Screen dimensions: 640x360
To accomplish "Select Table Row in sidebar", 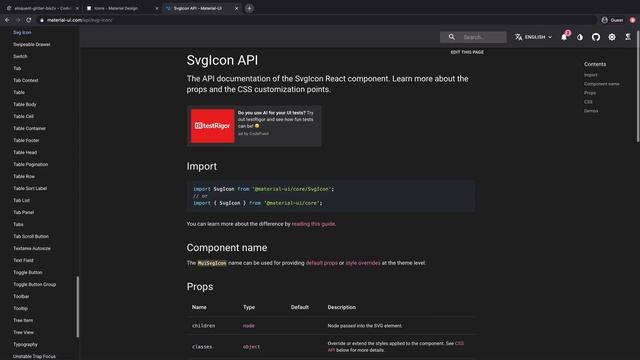I will [24, 176].
